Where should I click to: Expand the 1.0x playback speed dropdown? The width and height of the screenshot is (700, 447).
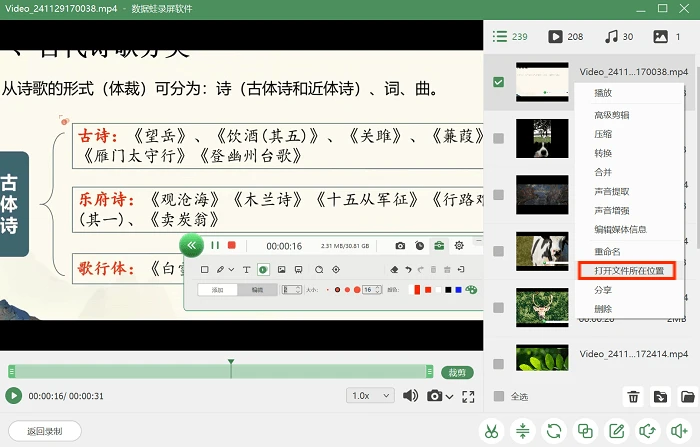click(x=371, y=396)
